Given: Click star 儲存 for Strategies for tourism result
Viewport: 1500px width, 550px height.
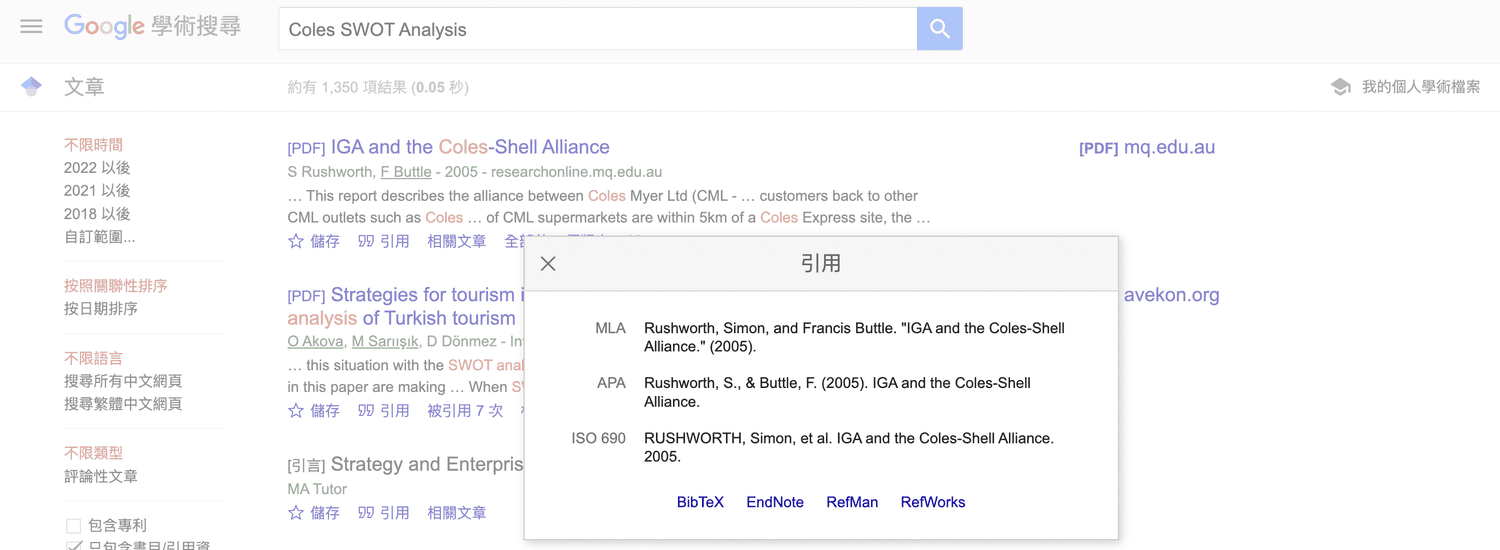Looking at the screenshot, I should pos(314,410).
